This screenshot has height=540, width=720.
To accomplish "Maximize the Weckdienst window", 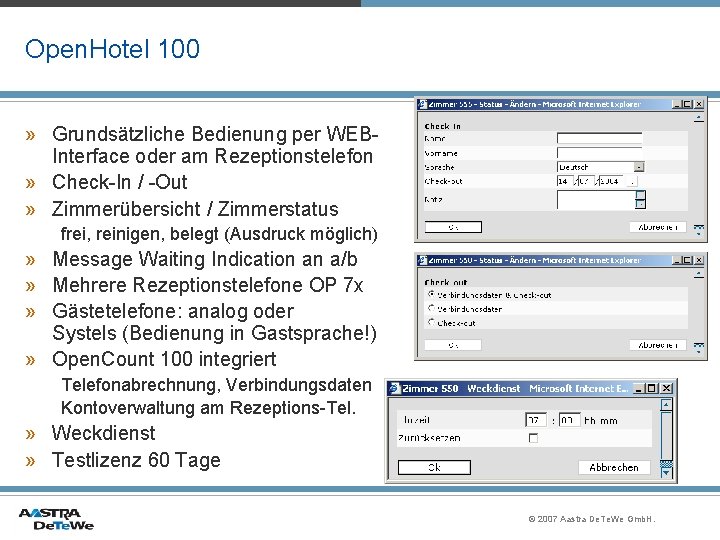I will tap(652, 388).
